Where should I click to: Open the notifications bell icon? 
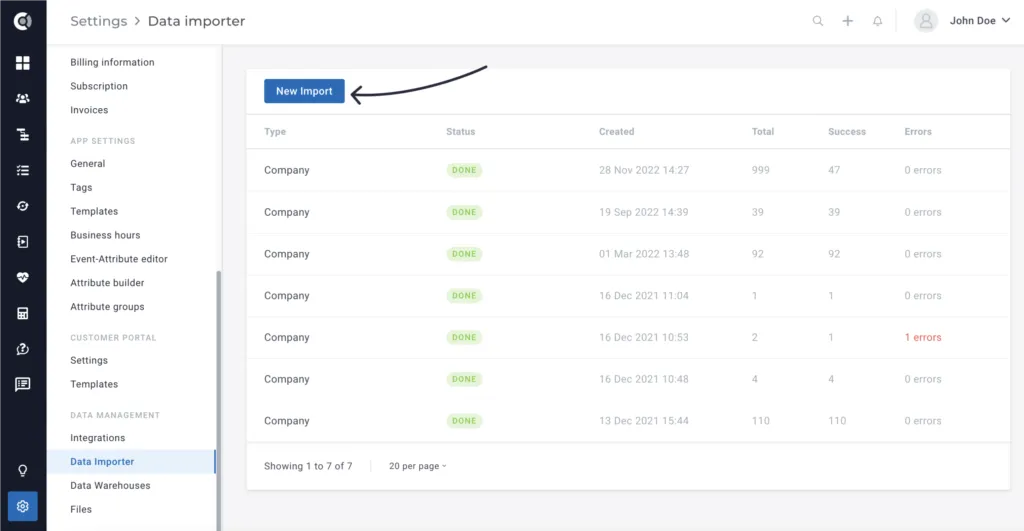[878, 21]
